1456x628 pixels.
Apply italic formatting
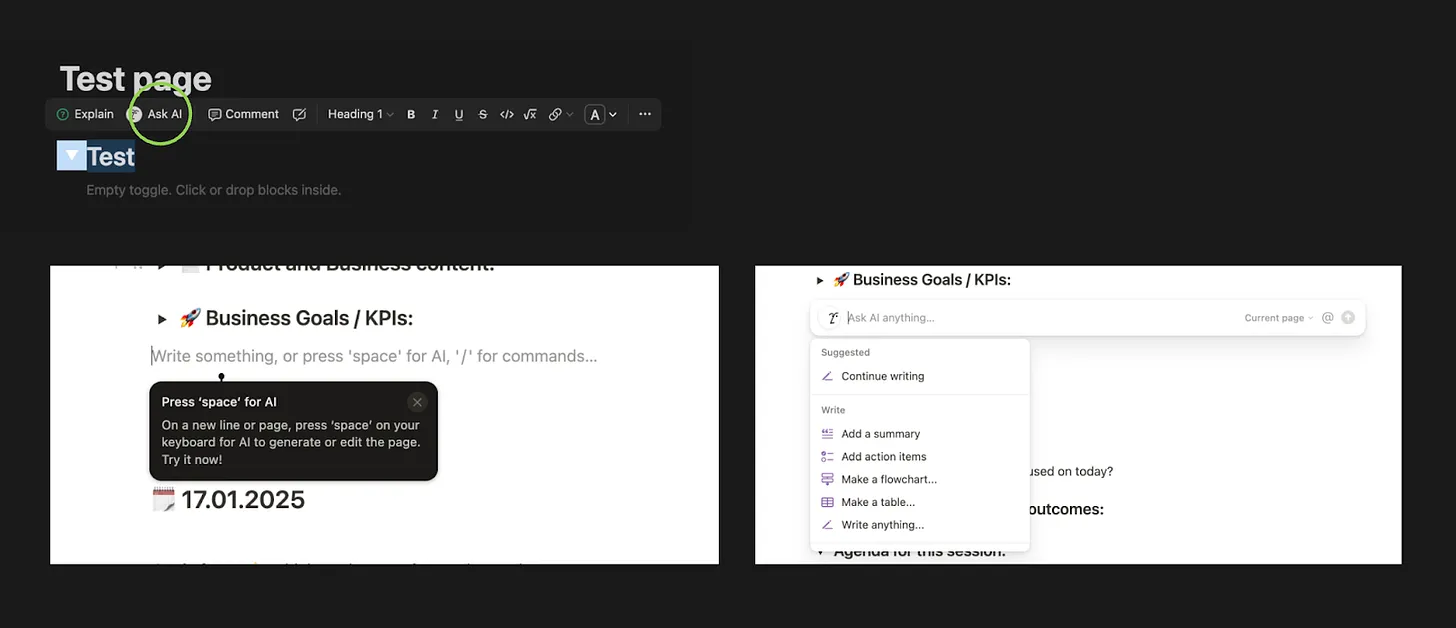pyautogui.click(x=435, y=115)
